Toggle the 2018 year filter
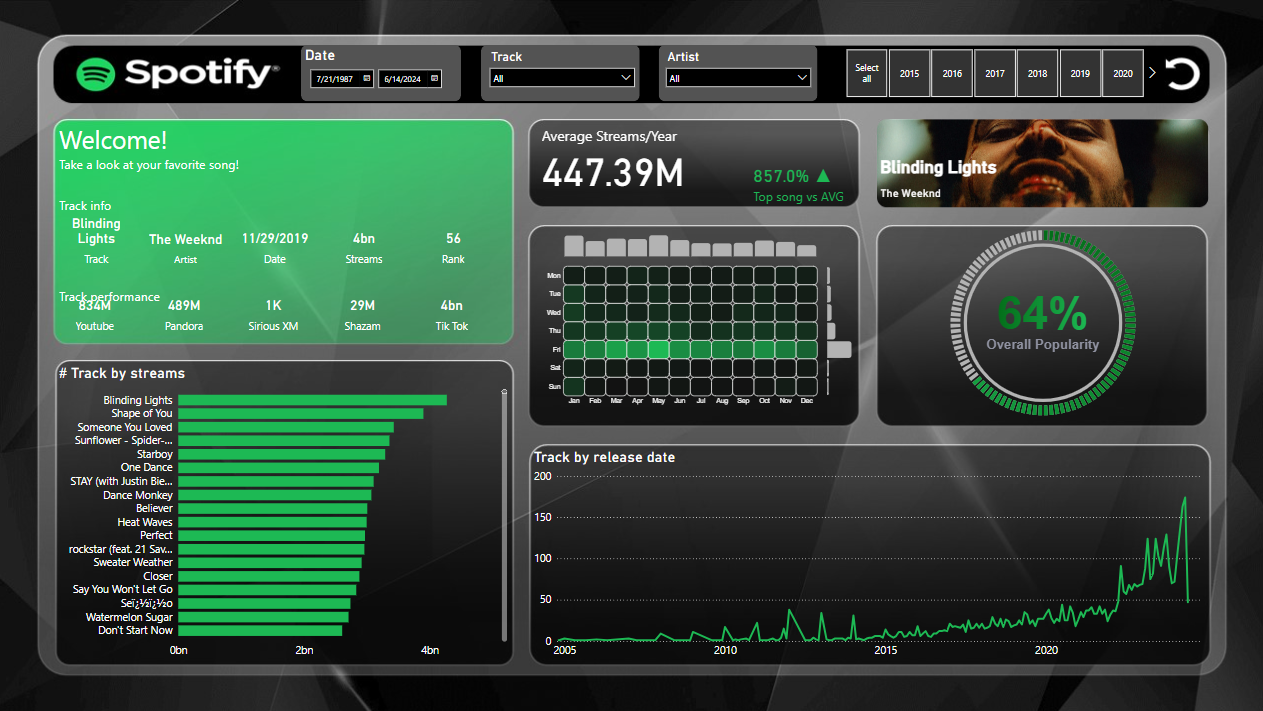1263x711 pixels. click(1037, 74)
